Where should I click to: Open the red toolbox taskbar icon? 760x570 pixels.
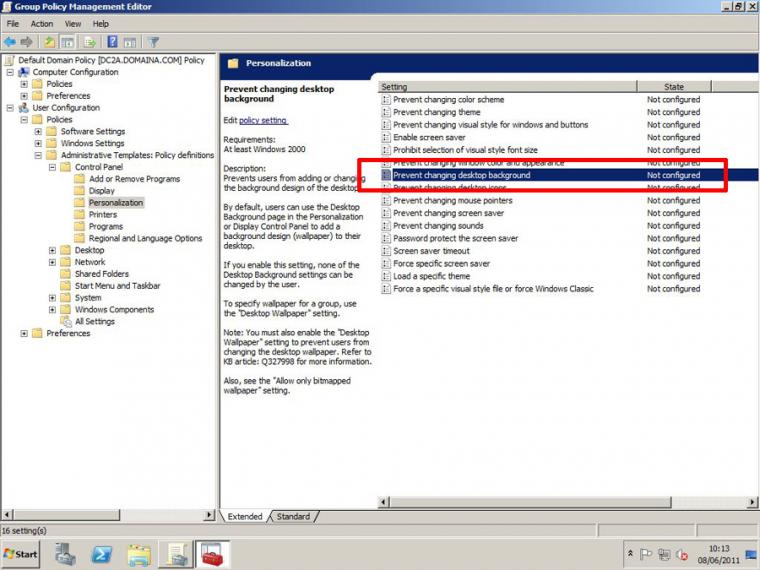tap(212, 554)
